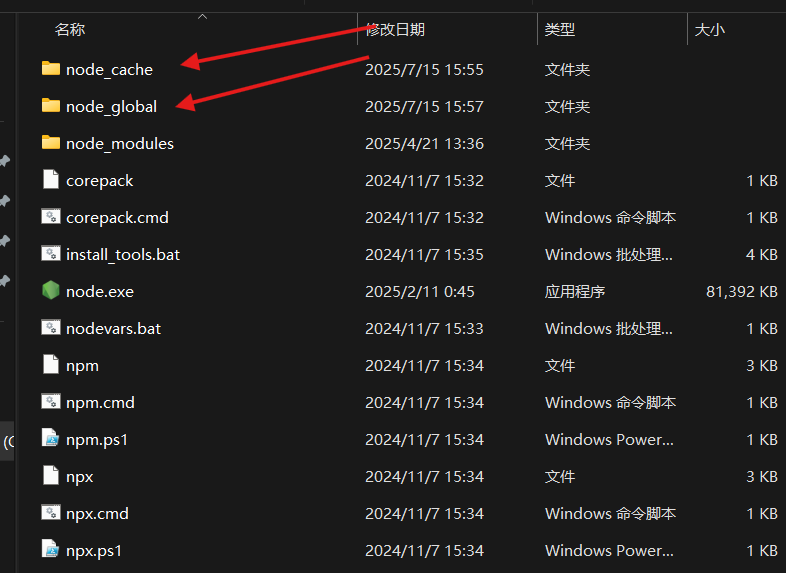Select the file name nodevars.bat
786x573 pixels.
click(113, 328)
